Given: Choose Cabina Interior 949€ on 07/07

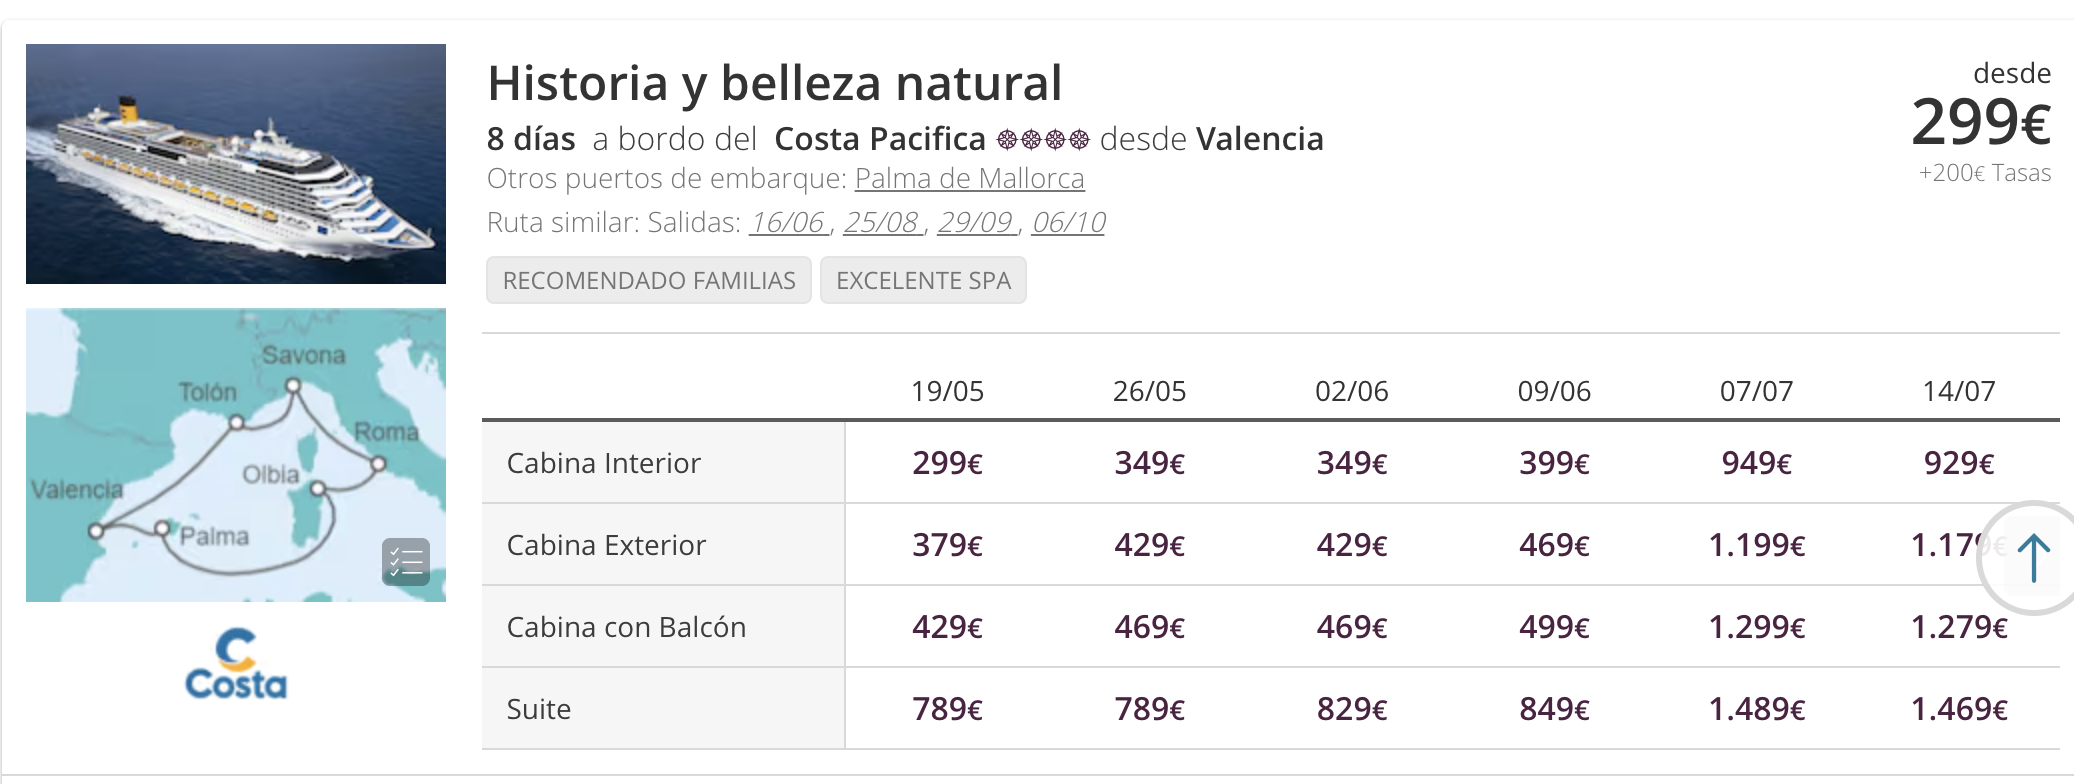Looking at the screenshot, I should pyautogui.click(x=1756, y=463).
